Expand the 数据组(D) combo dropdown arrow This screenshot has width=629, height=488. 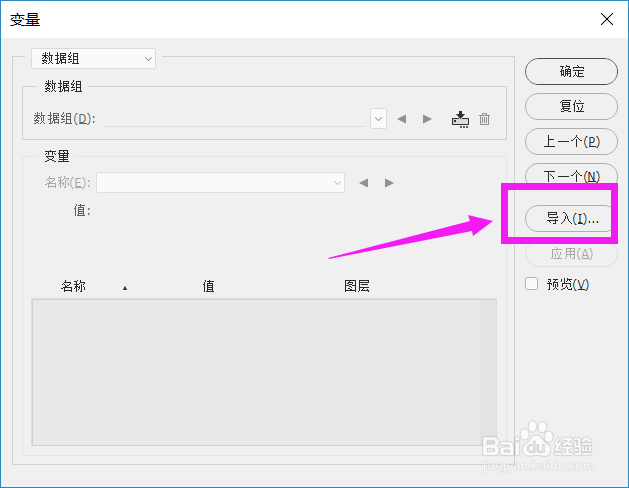pyautogui.click(x=378, y=119)
